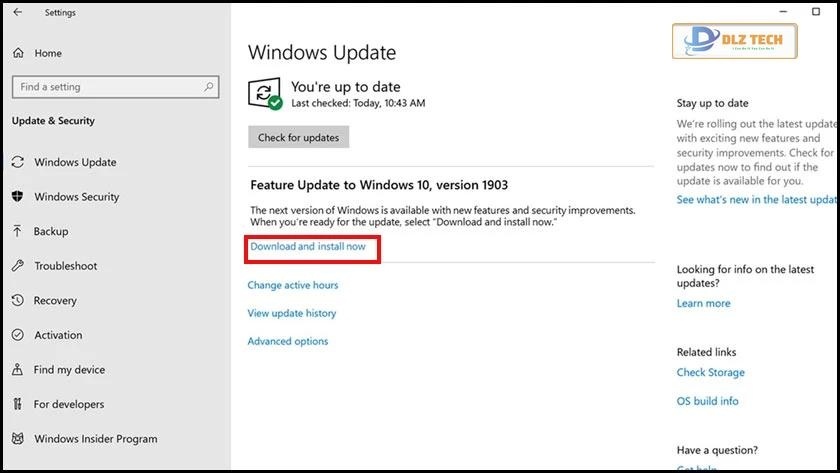Screen dimensions: 840x473
Task: Click the Backup arrow icon
Action: [x=18, y=231]
